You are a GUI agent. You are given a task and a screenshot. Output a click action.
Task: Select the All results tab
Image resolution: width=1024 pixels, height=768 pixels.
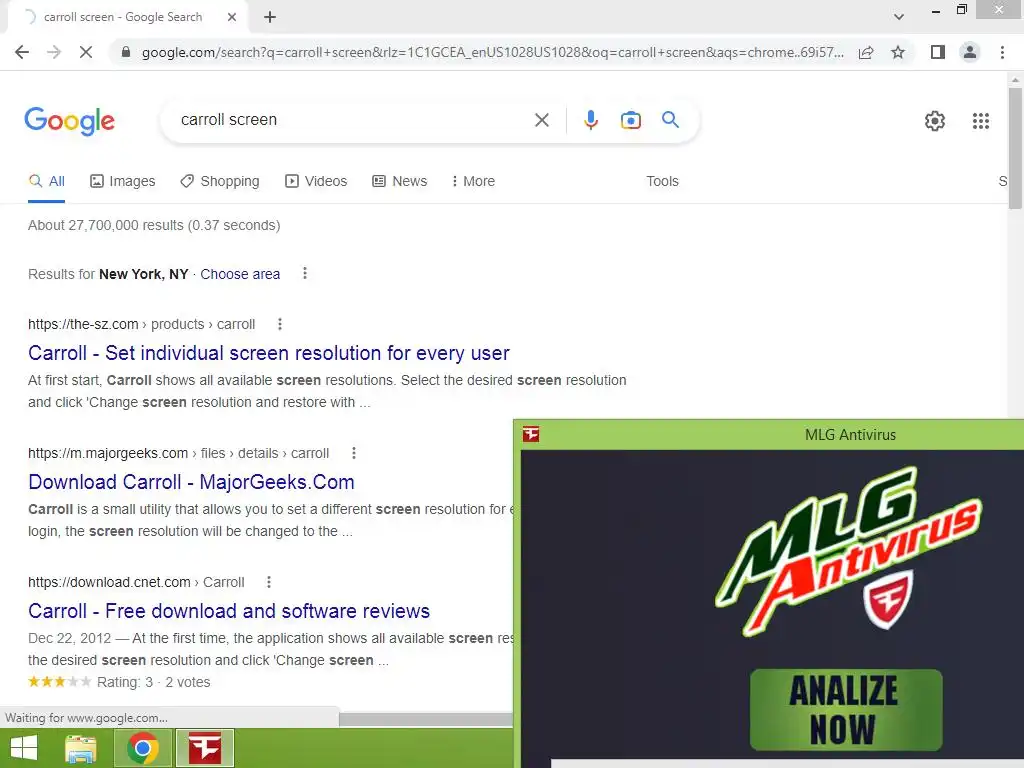tap(46, 182)
